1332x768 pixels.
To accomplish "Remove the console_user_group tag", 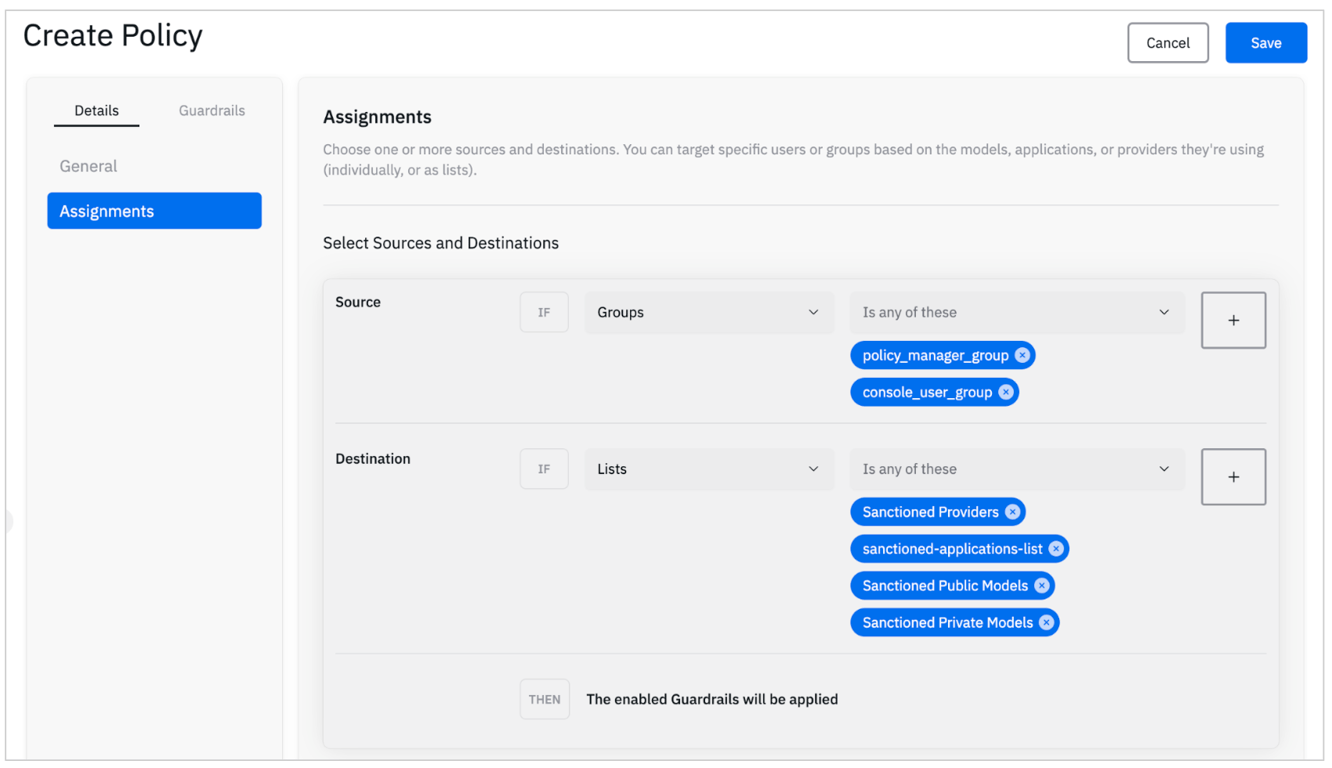I will click(1006, 392).
